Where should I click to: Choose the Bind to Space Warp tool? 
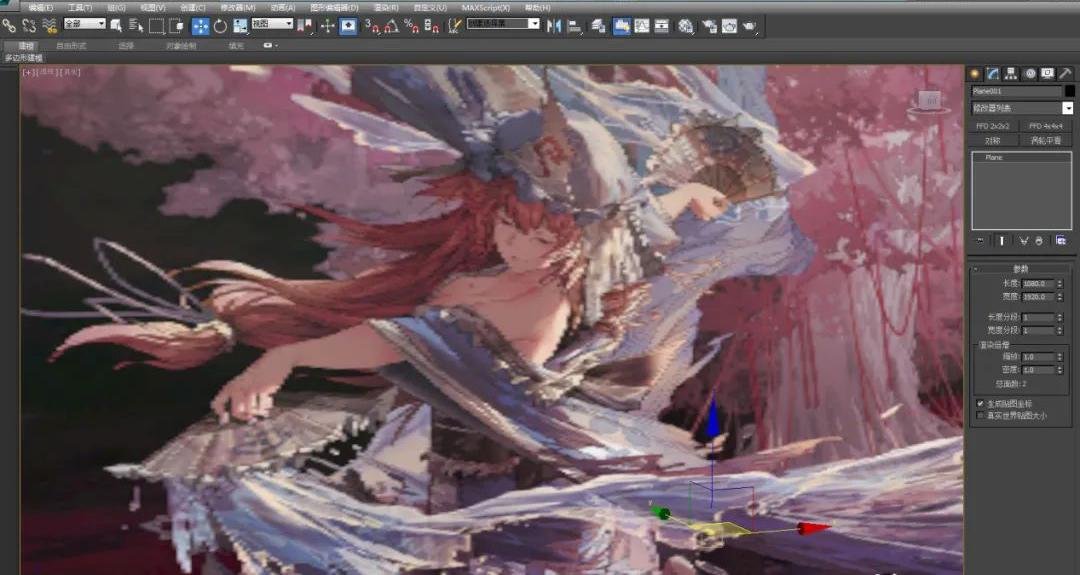tap(49, 26)
